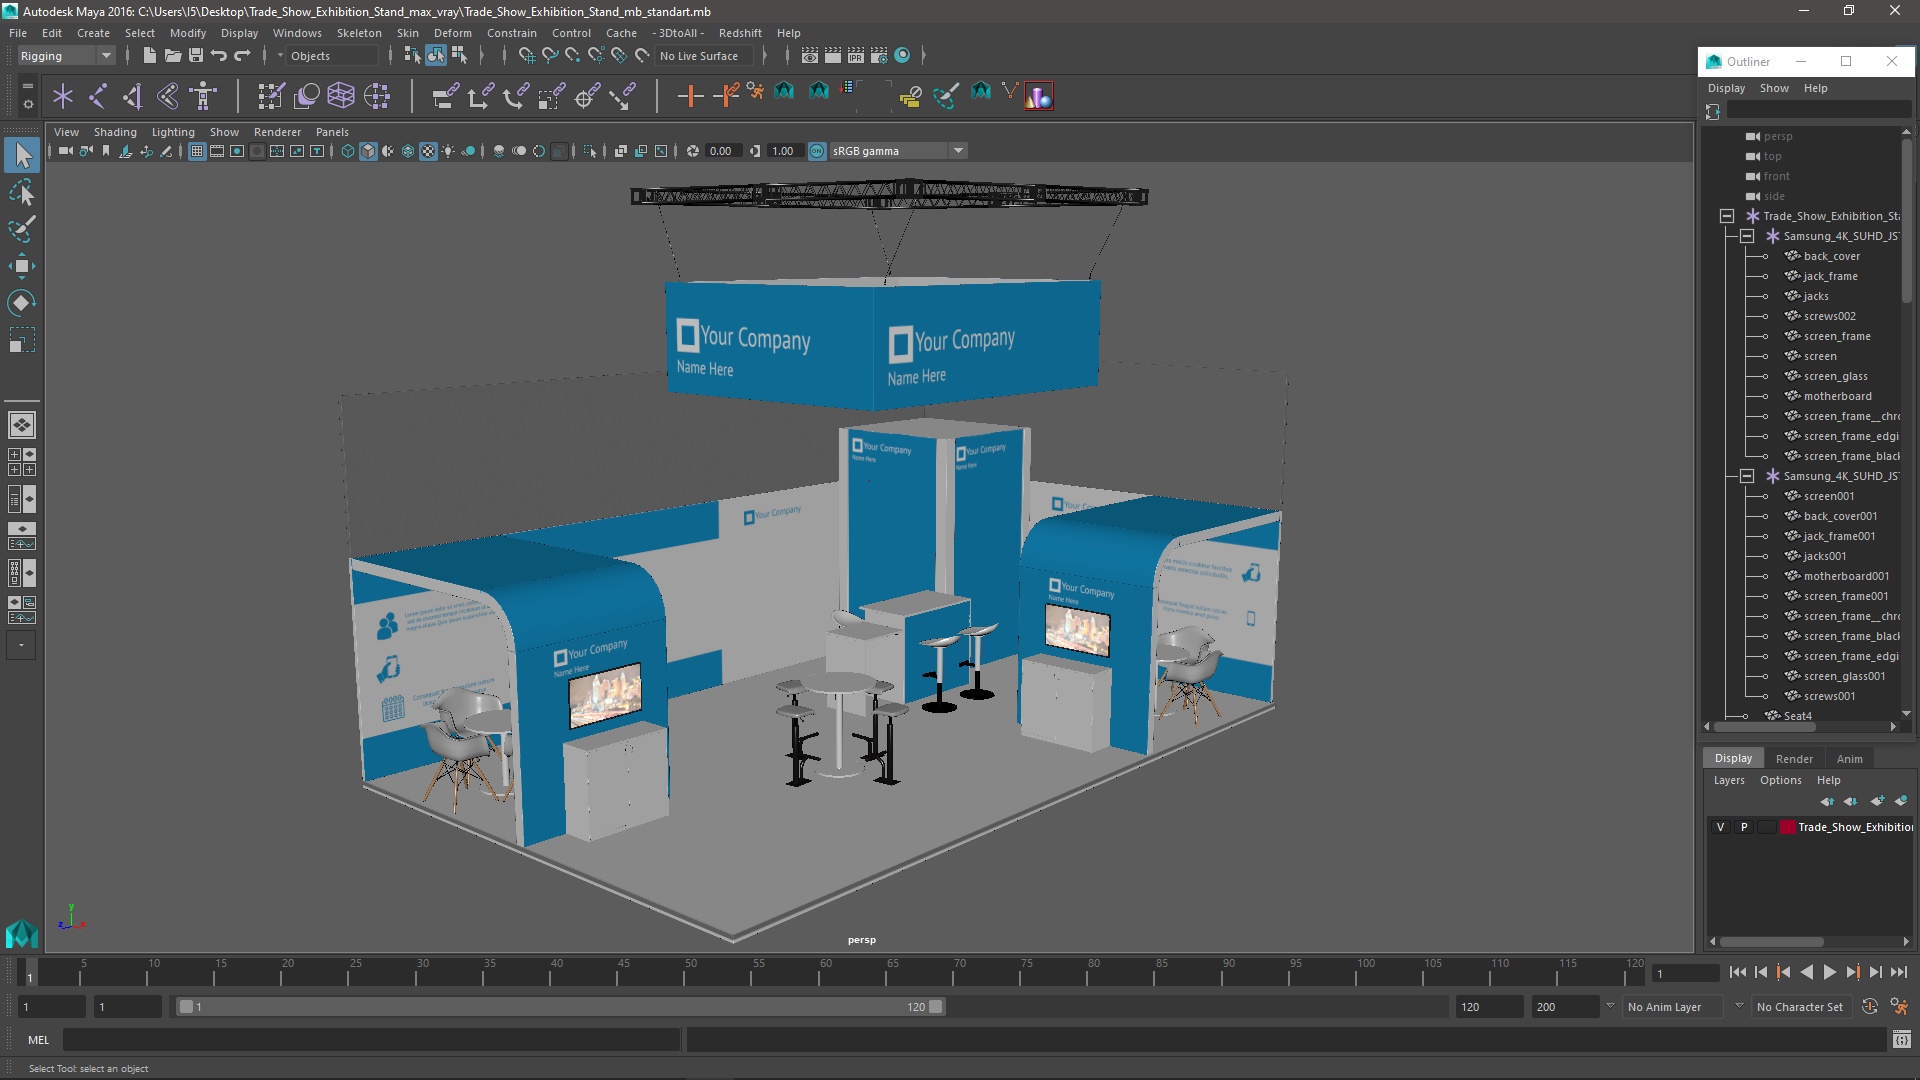The height and width of the screenshot is (1080, 1920).
Task: Activate the Paint Selection tool
Action: click(21, 229)
